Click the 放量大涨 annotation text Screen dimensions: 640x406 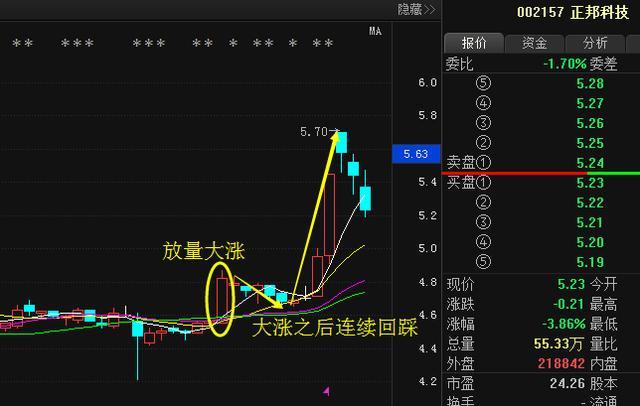[204, 251]
